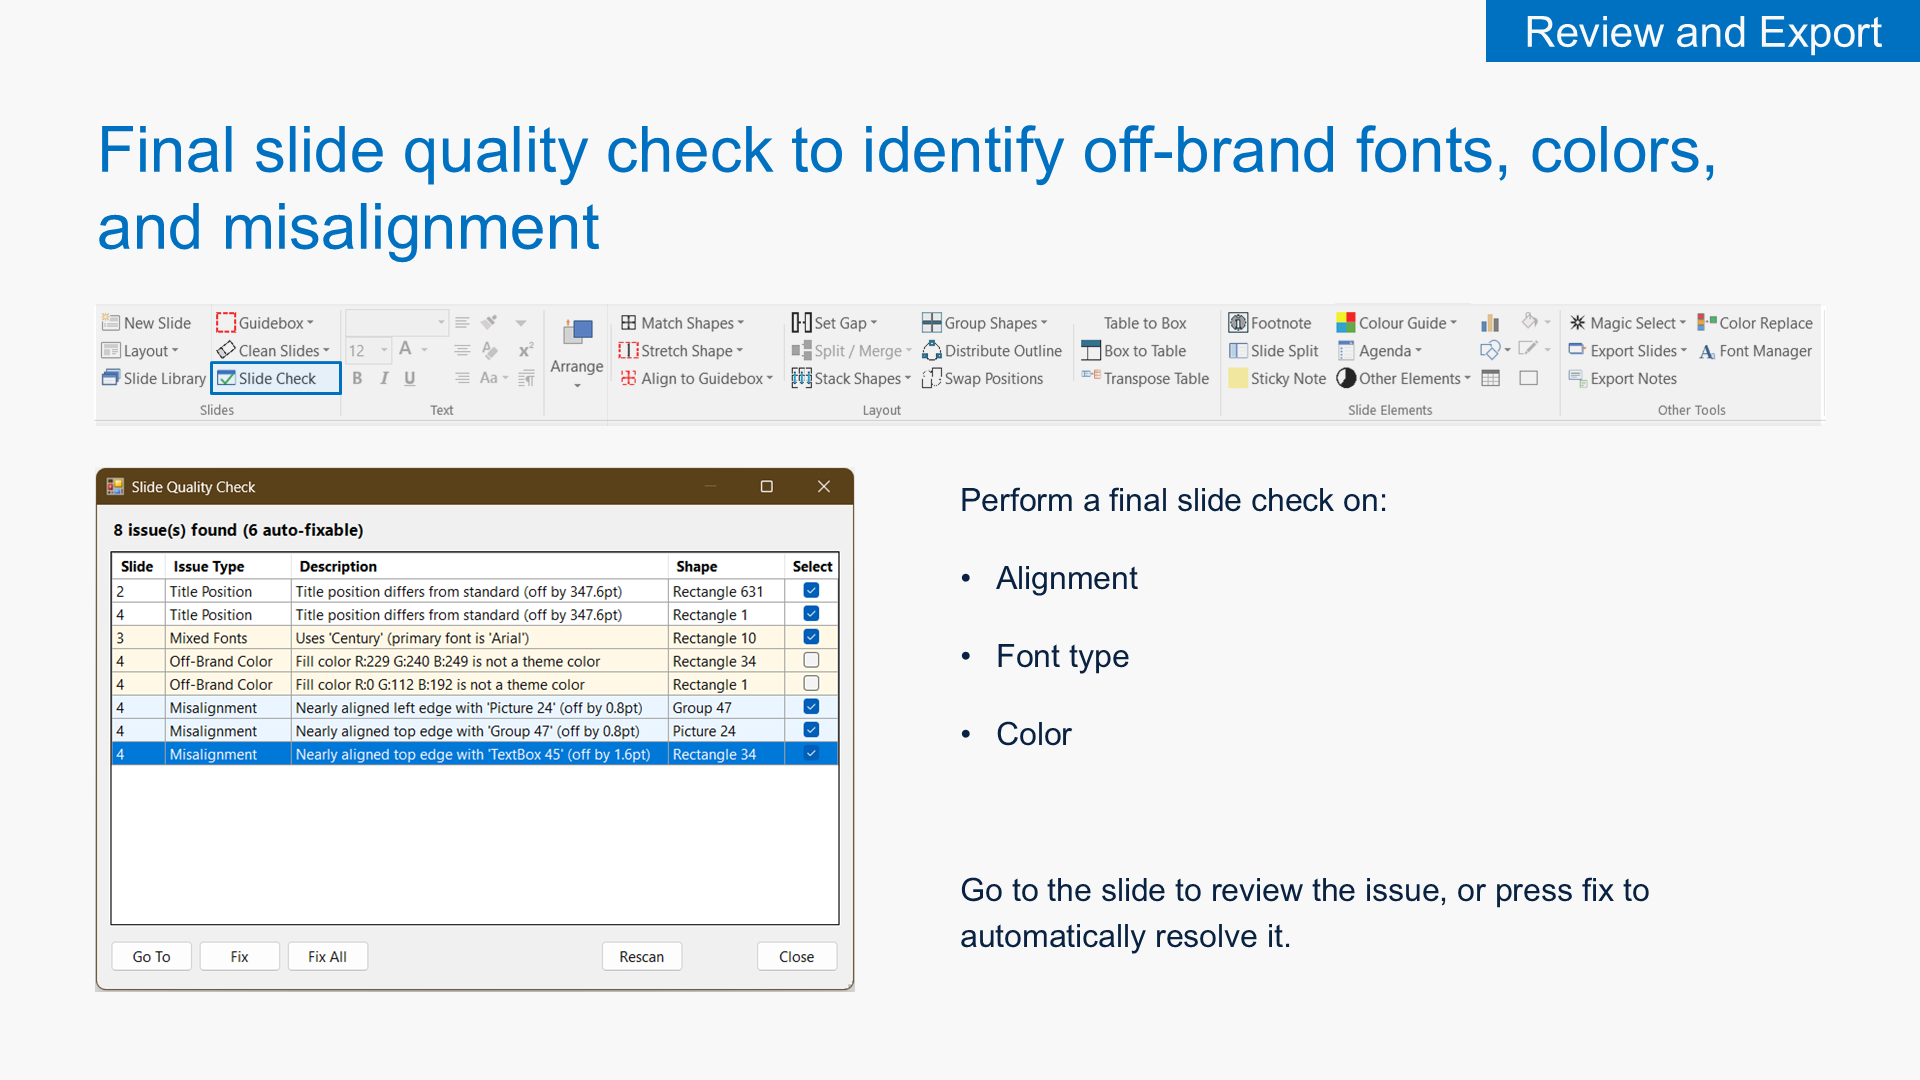The width and height of the screenshot is (1920, 1080).
Task: Click the New Slide icon
Action: [111, 323]
